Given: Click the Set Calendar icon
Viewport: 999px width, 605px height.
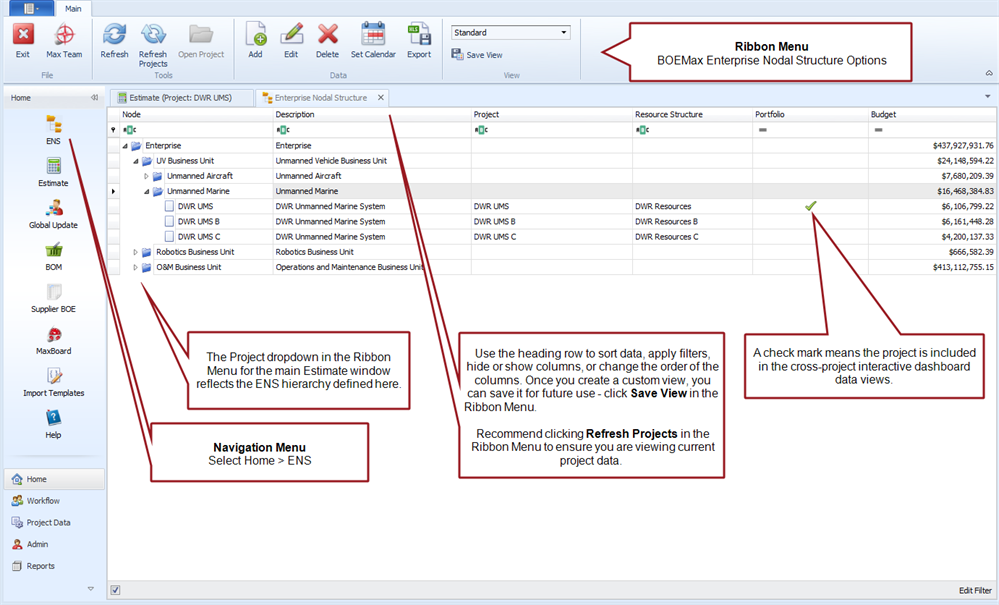Looking at the screenshot, I should [373, 40].
